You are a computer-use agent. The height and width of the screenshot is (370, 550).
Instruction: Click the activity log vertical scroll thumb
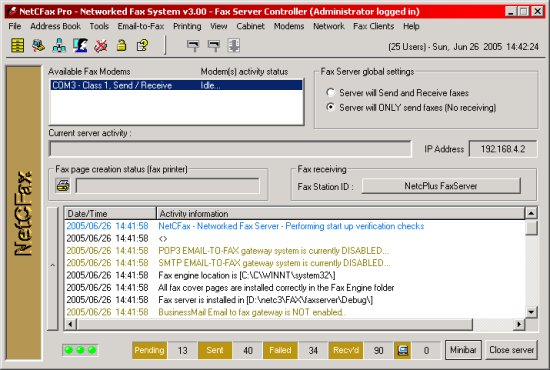click(x=531, y=228)
